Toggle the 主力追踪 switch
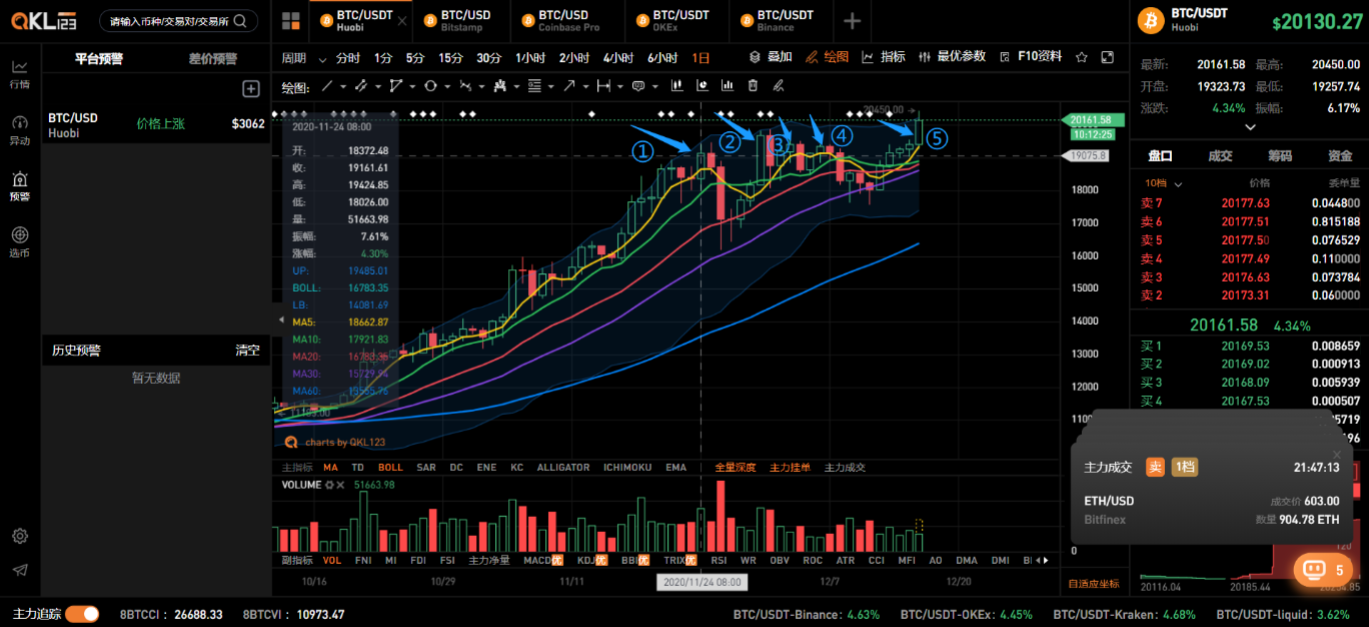1369x627 pixels. tap(82, 614)
